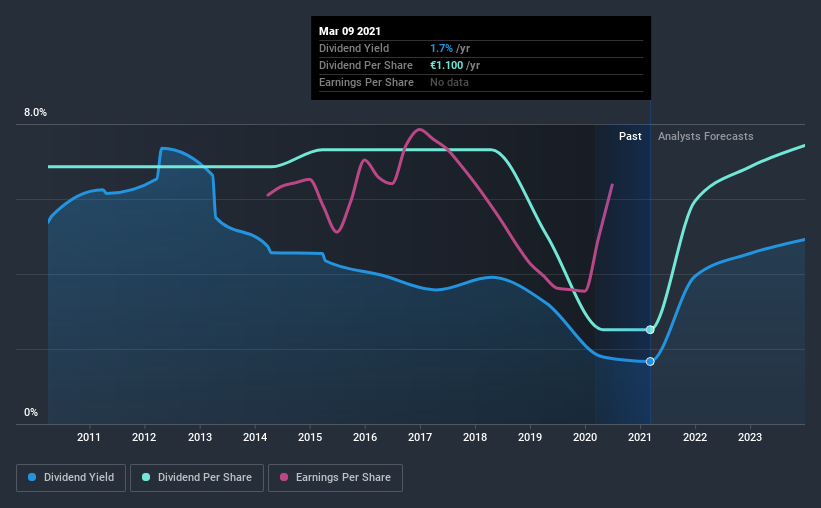
Task: Click the 1.7% dividend yield value in tooltip
Action: click(x=441, y=48)
